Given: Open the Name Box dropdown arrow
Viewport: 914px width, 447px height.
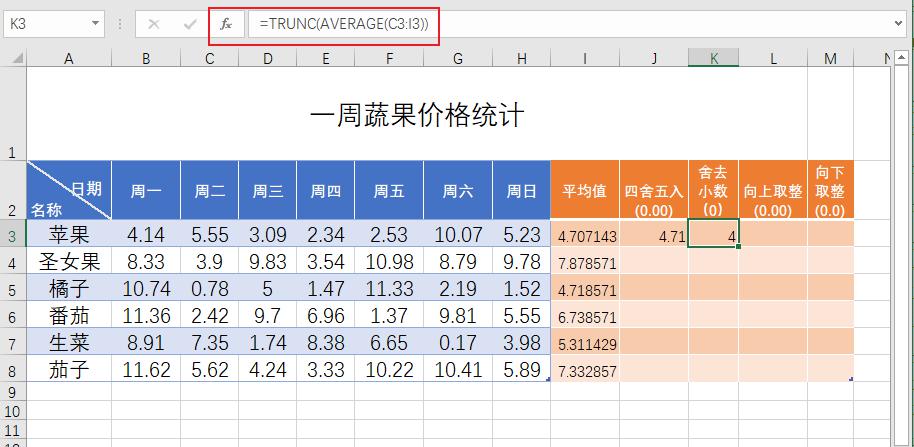Looking at the screenshot, I should [96, 24].
